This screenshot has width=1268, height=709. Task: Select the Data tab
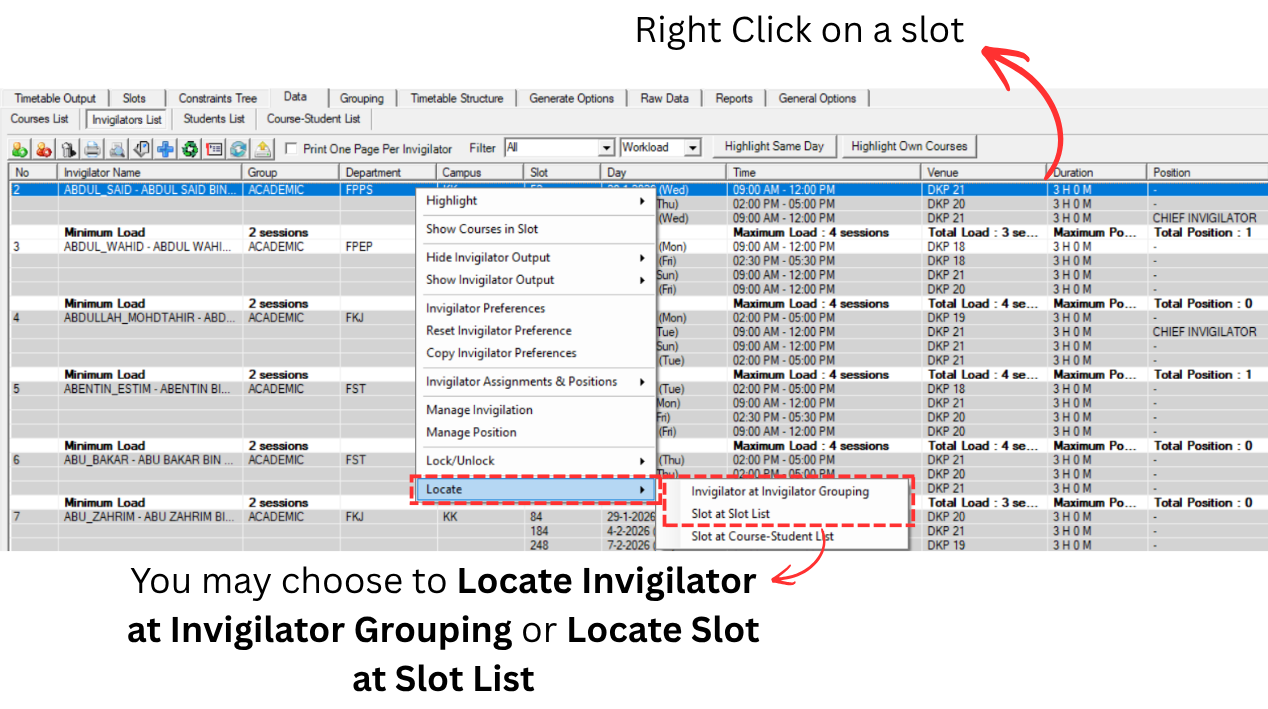coord(295,97)
